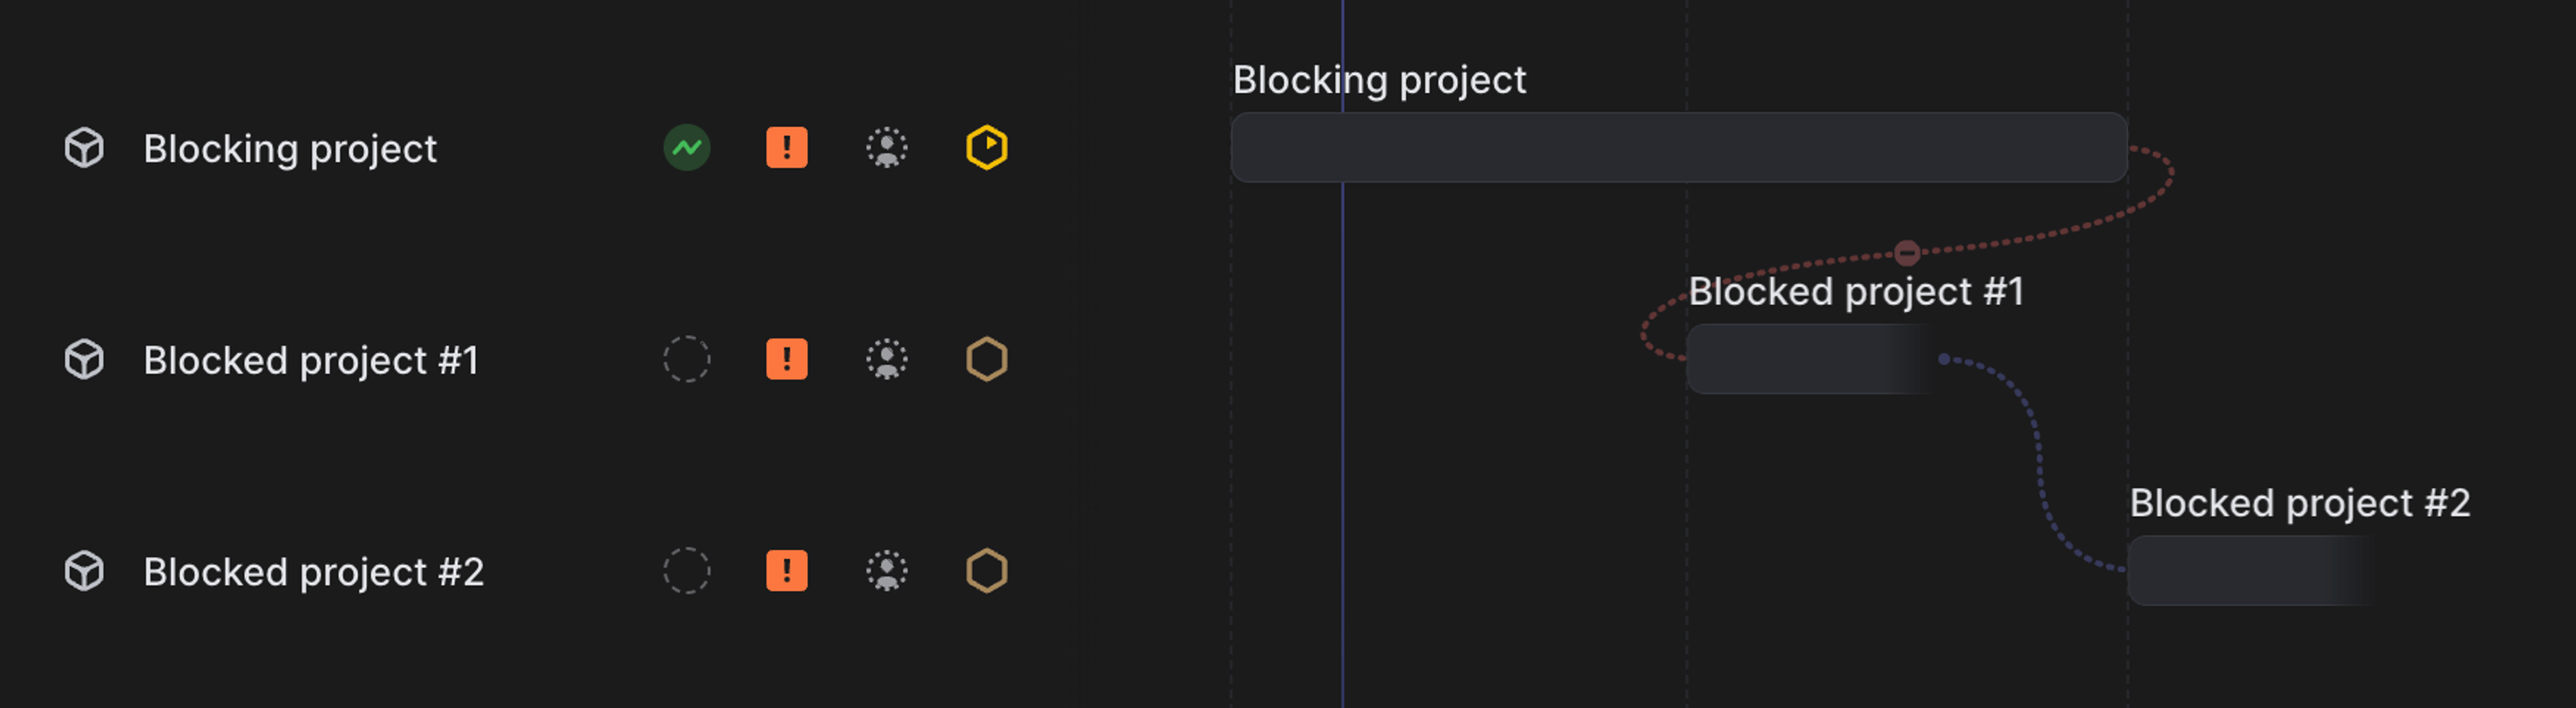
Task: Select the urgent priority icon on Blocking project
Action: tap(786, 147)
